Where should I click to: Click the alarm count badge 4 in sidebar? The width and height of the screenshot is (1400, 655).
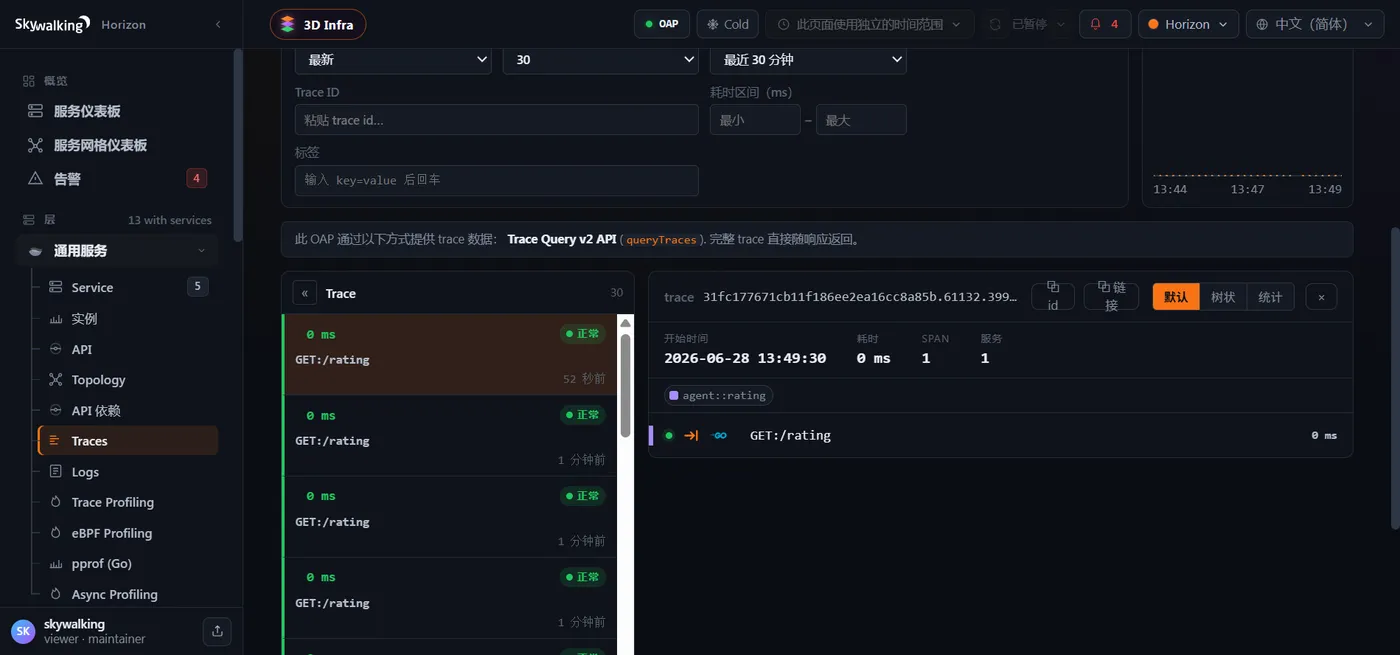click(x=197, y=179)
